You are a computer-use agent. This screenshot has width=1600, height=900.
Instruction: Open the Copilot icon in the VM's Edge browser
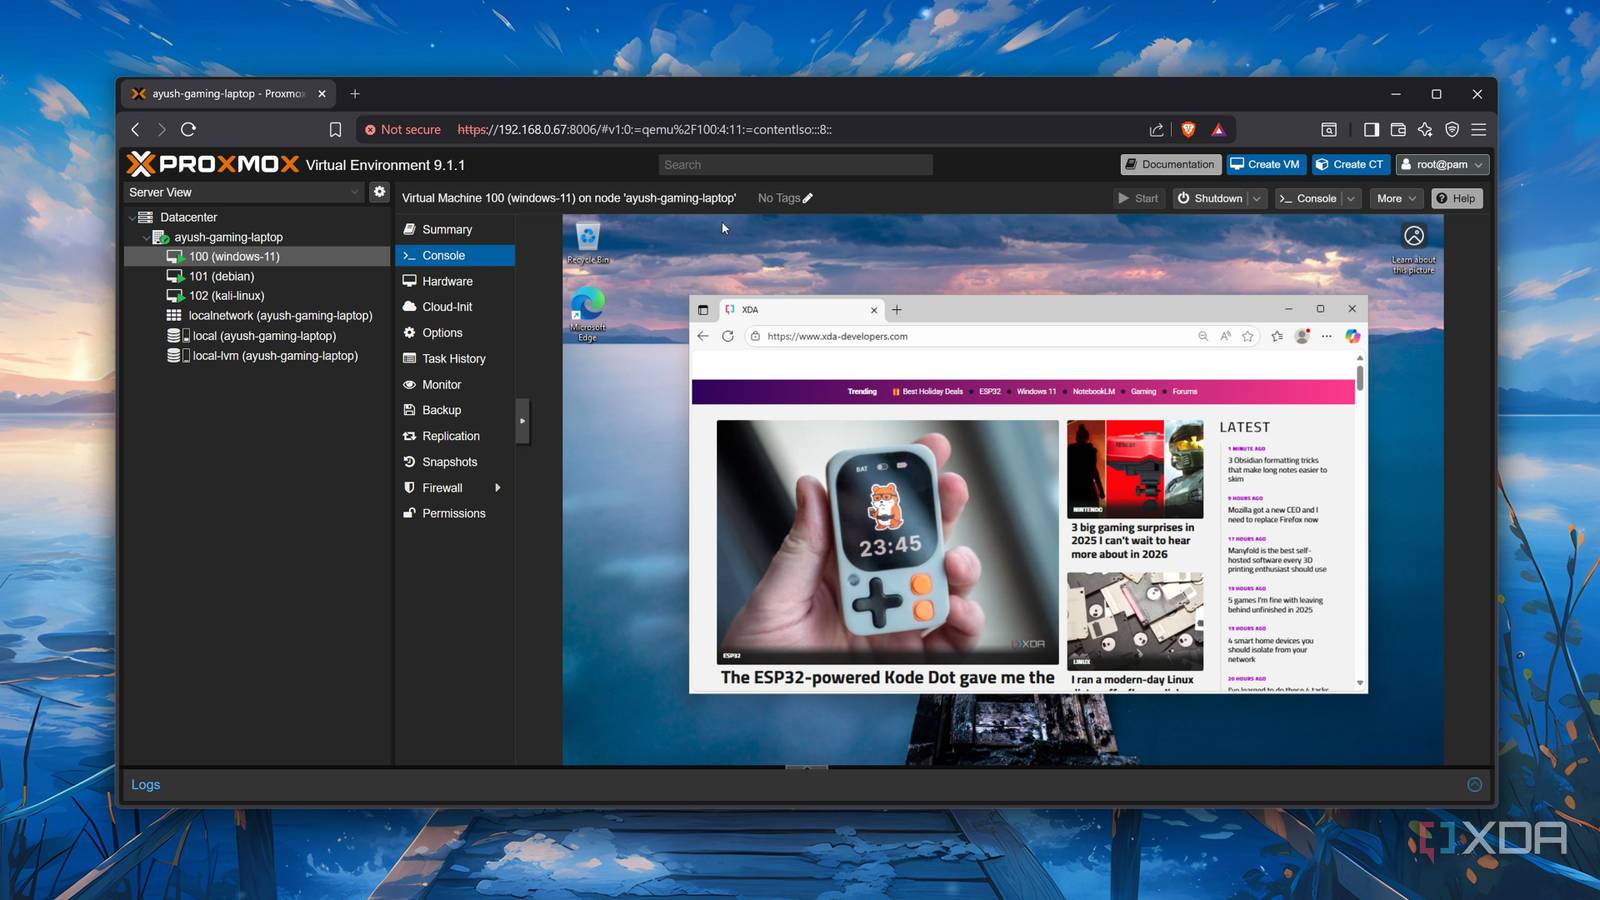coord(1352,336)
